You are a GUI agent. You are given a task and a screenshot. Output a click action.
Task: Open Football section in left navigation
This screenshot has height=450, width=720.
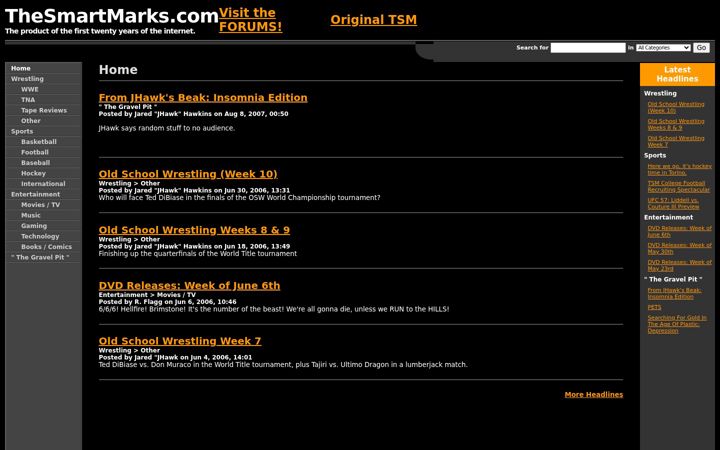point(34,152)
